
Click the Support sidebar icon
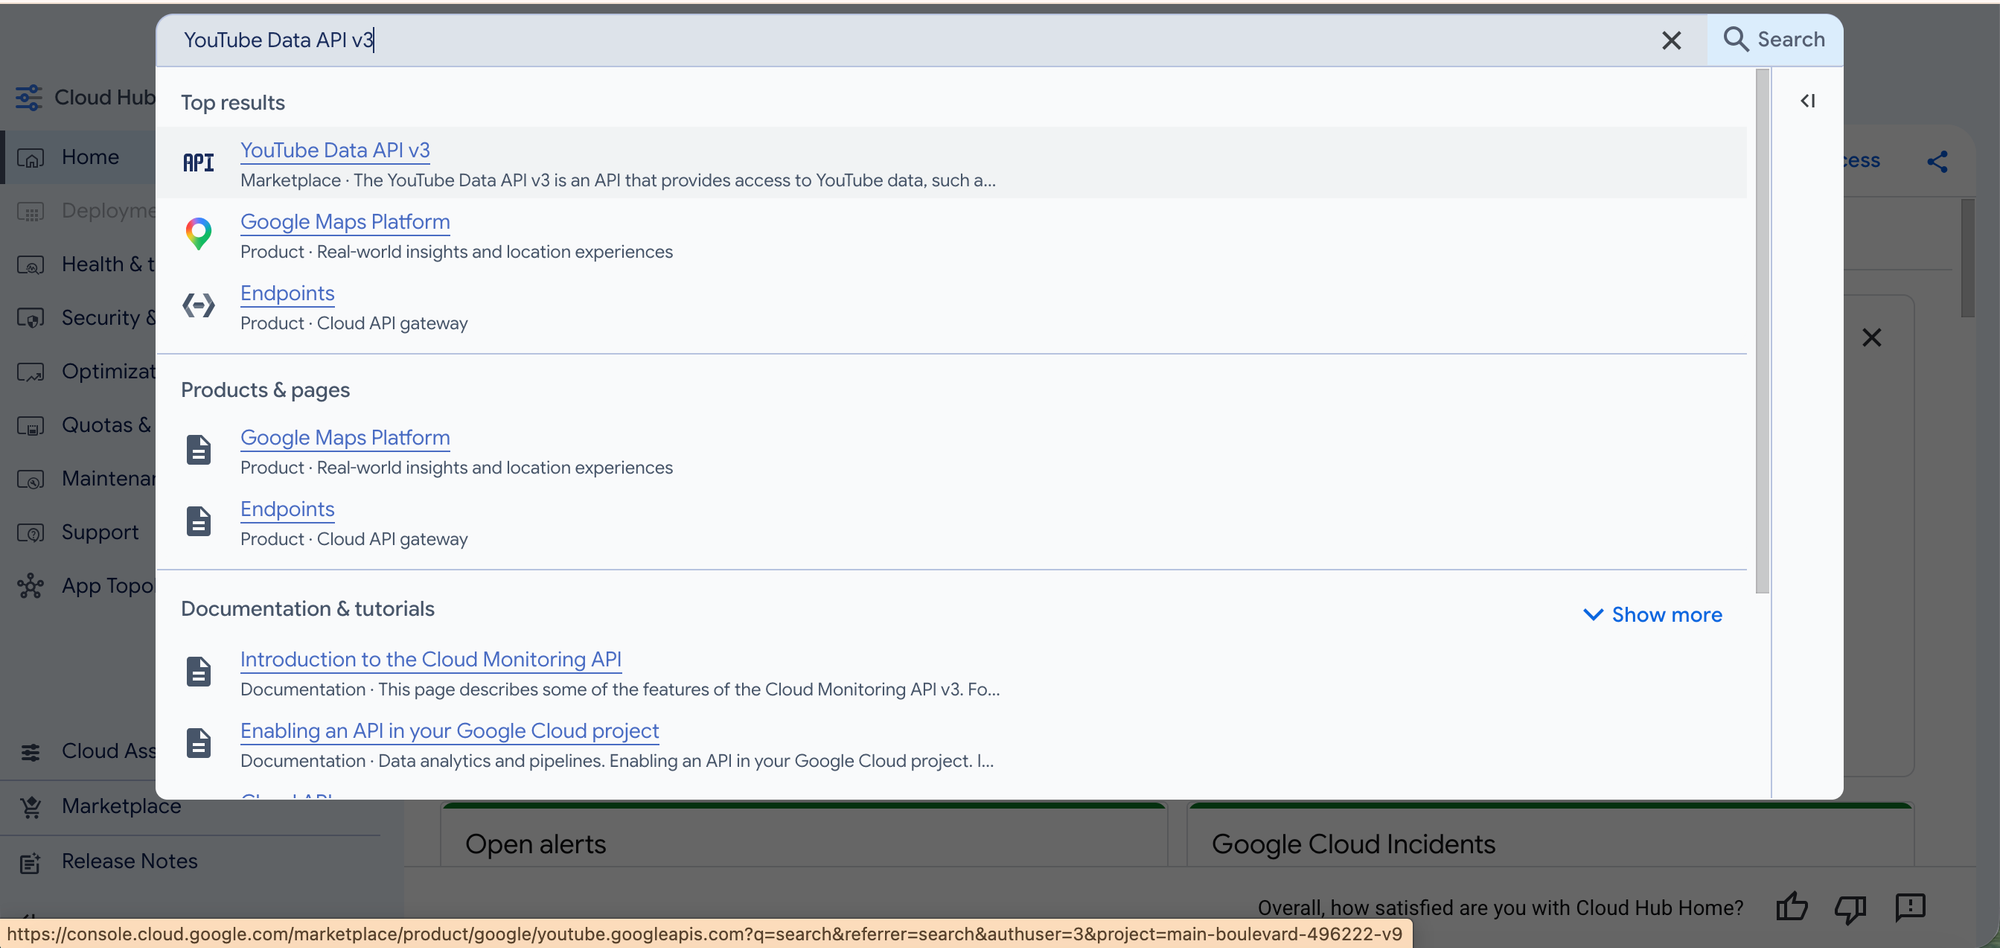(x=31, y=533)
